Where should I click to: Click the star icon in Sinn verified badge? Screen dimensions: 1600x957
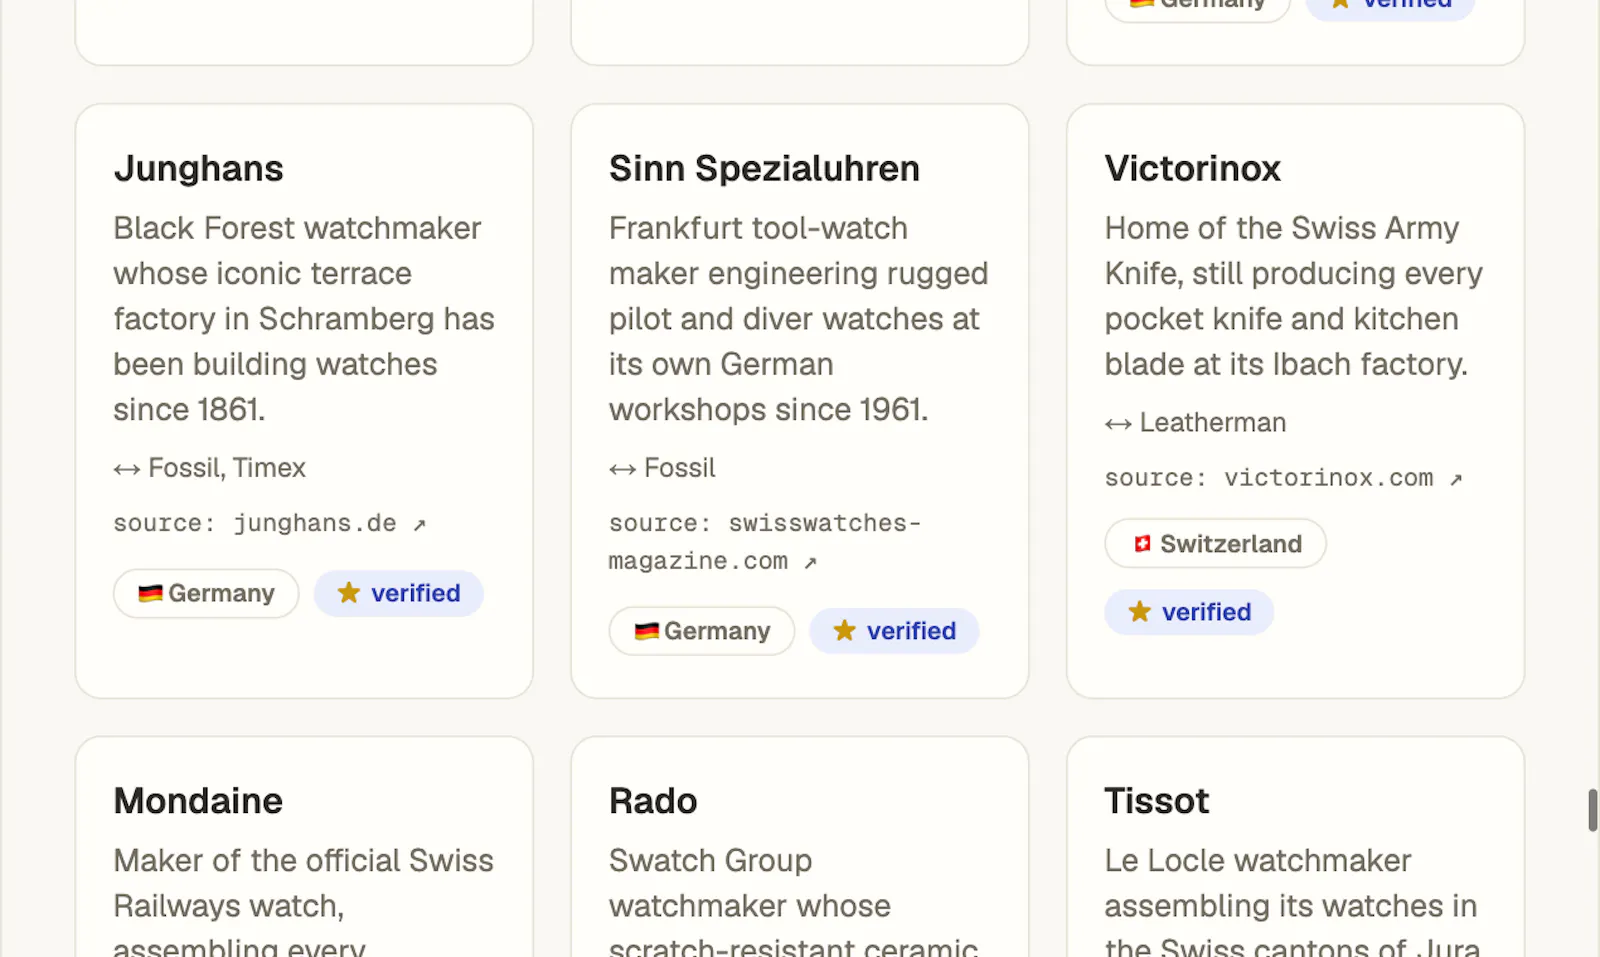(x=845, y=630)
